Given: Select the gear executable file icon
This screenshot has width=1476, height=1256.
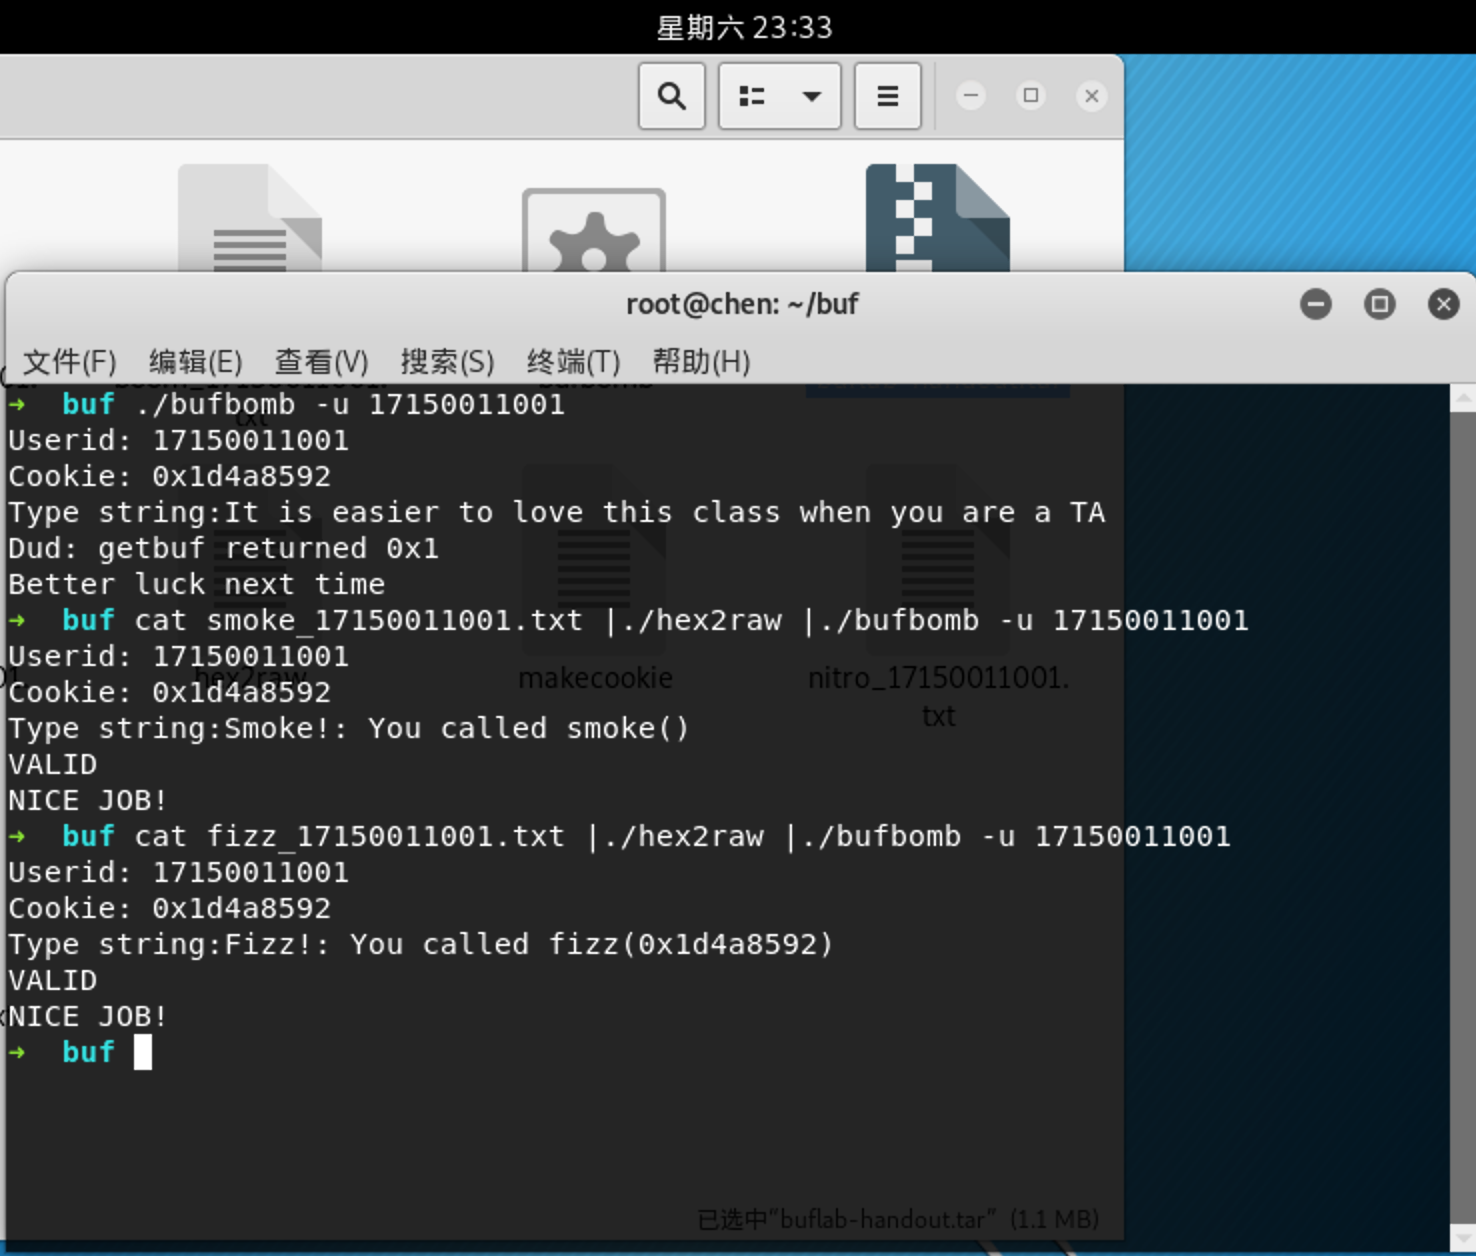Looking at the screenshot, I should click(594, 230).
